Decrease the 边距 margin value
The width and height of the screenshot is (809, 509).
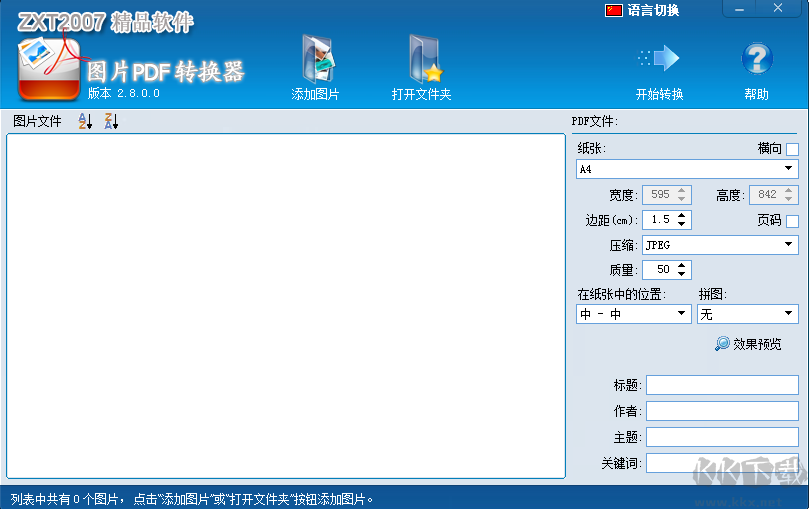coord(682,224)
